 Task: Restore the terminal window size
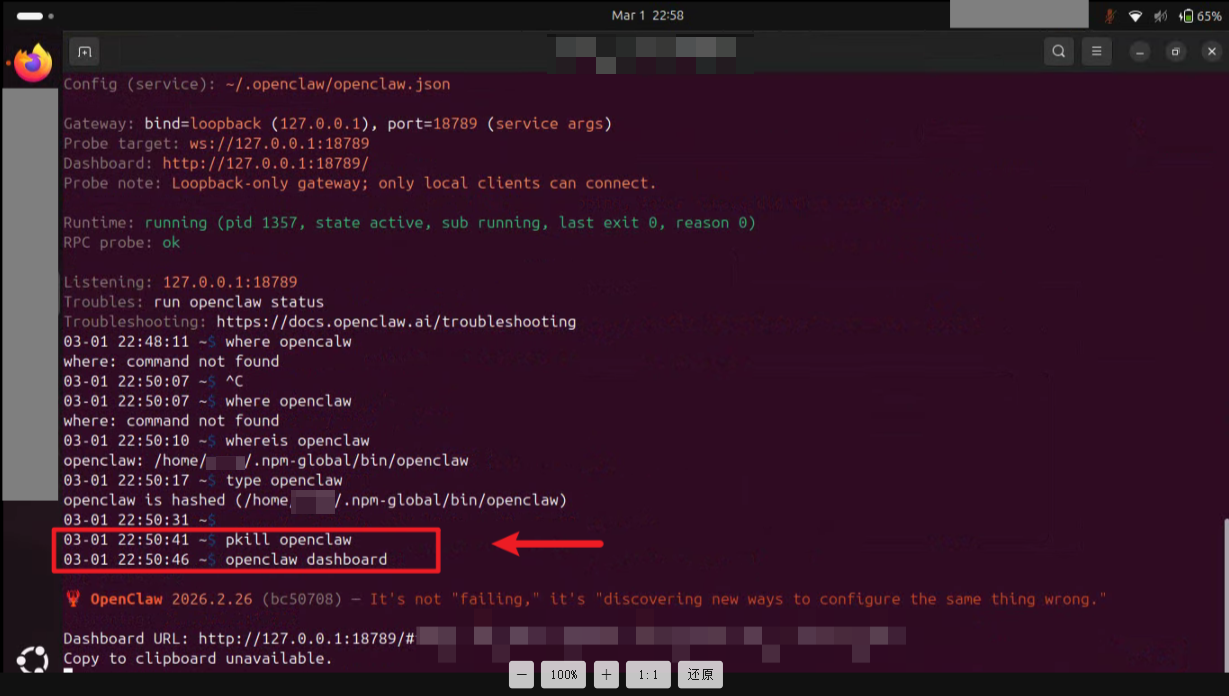click(1176, 52)
